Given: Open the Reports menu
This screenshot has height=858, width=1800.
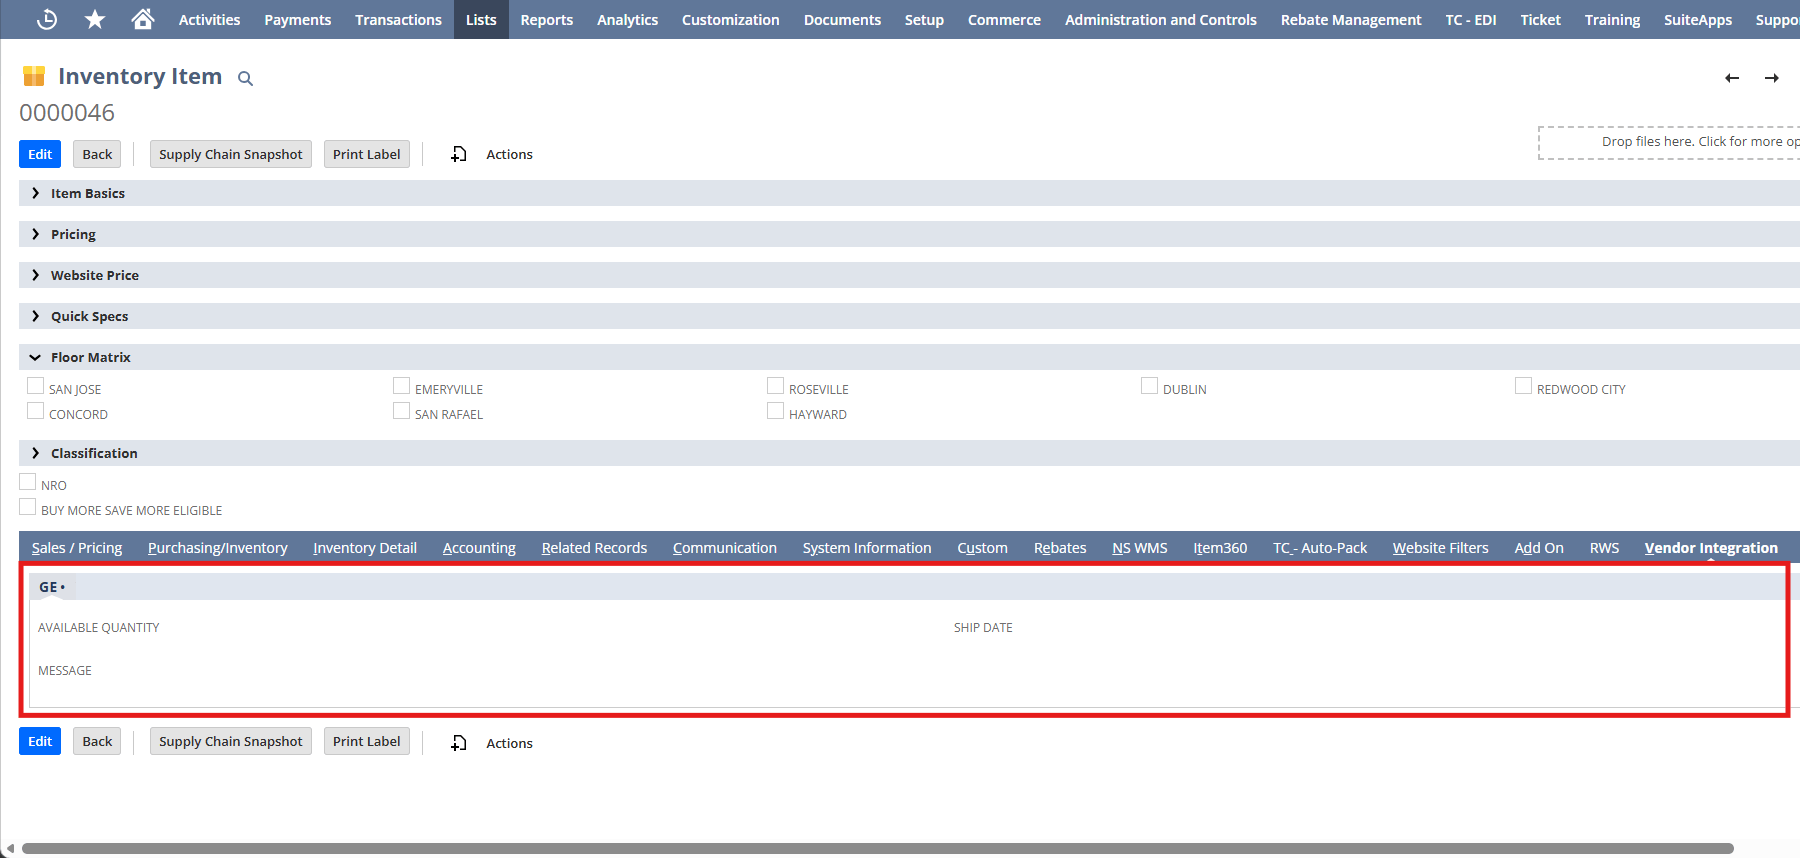Looking at the screenshot, I should 546,20.
